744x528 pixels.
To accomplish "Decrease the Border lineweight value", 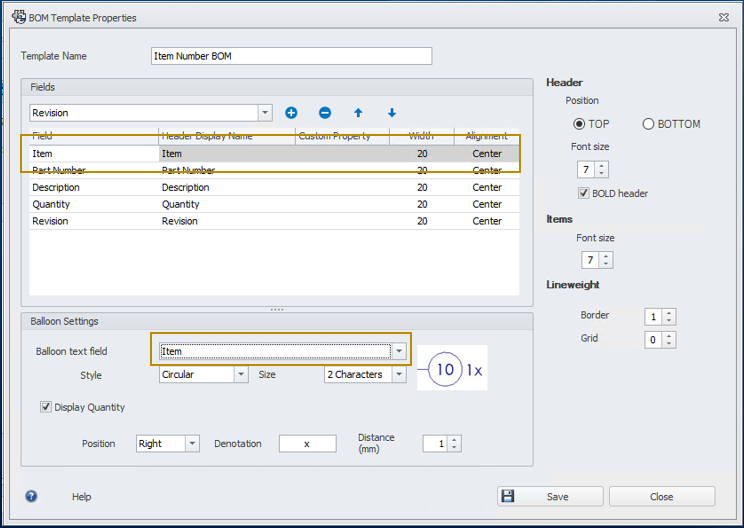I will pos(669,321).
